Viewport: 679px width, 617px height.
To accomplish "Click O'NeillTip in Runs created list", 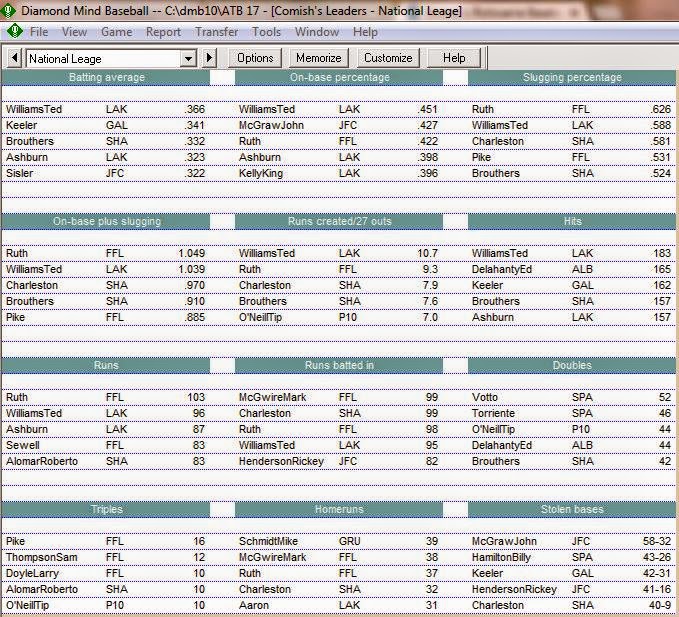I will point(260,318).
